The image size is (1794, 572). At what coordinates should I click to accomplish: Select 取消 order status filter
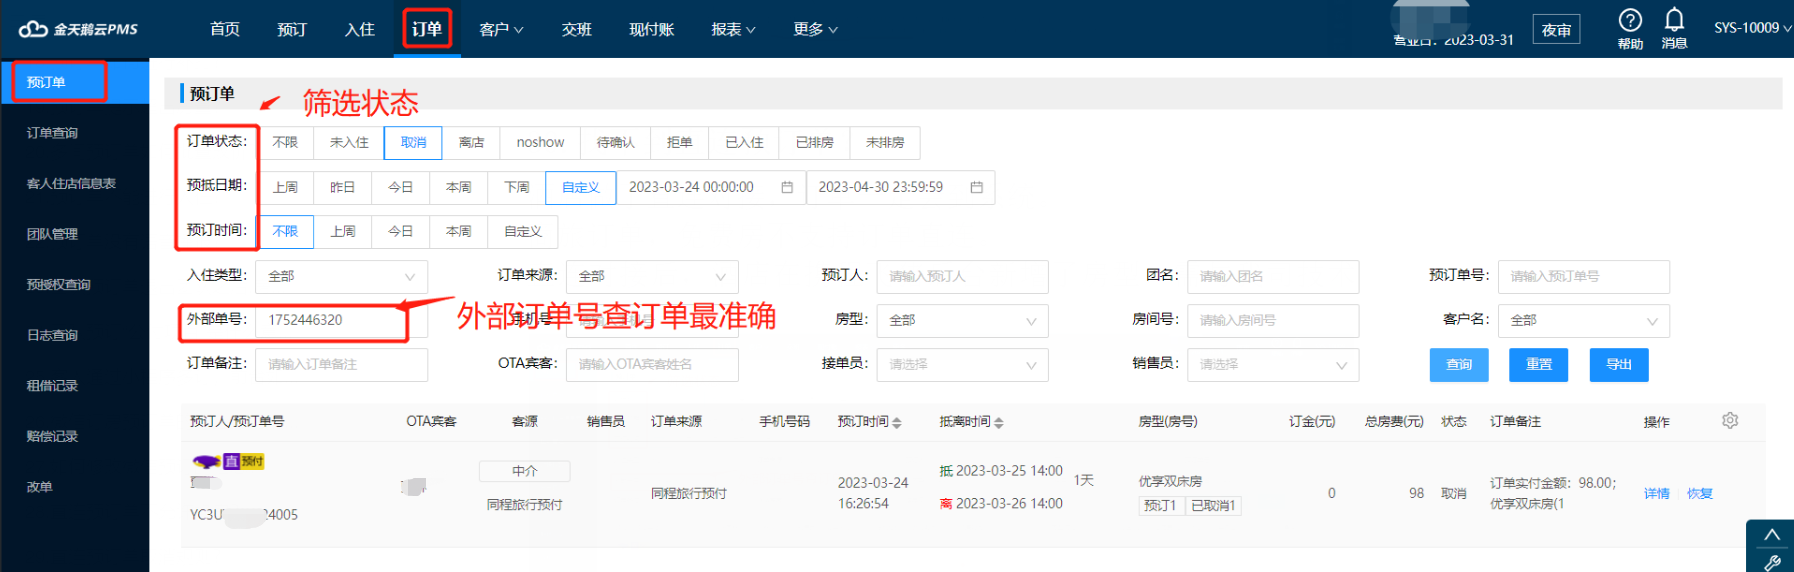(413, 143)
